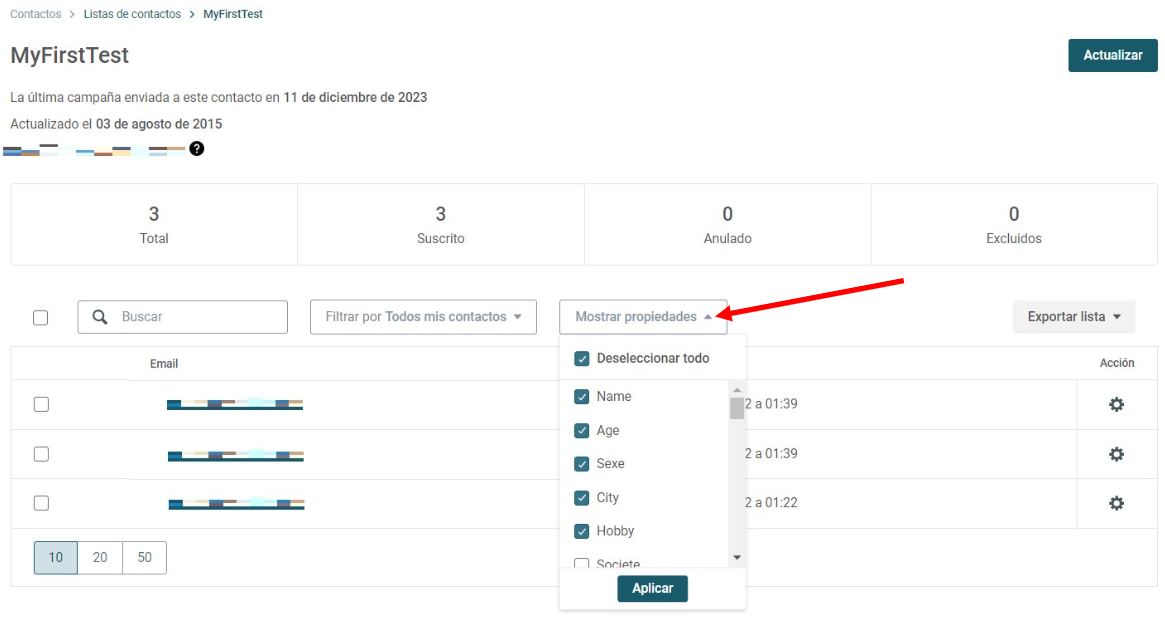The width and height of the screenshot is (1165, 617).
Task: Uncheck the Name property checkbox
Action: tap(582, 397)
